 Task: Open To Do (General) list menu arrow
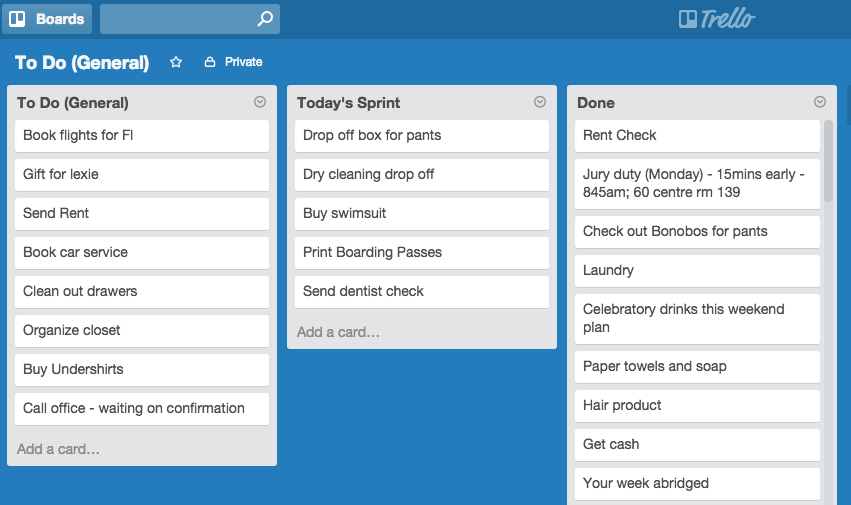pyautogui.click(x=260, y=102)
